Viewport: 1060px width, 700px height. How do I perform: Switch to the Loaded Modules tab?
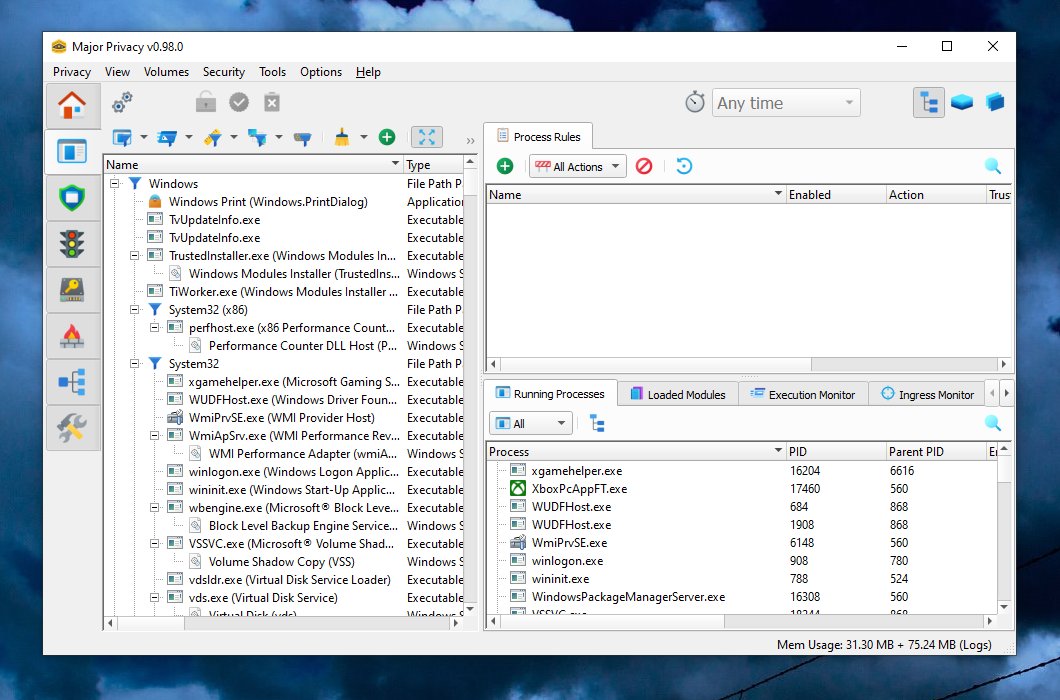coord(677,394)
